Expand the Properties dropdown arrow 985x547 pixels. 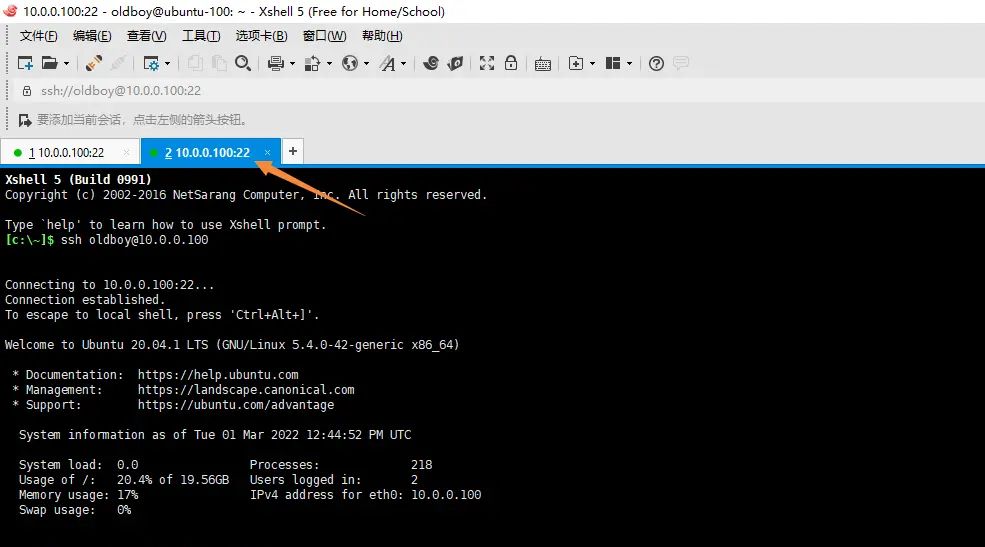[x=167, y=63]
